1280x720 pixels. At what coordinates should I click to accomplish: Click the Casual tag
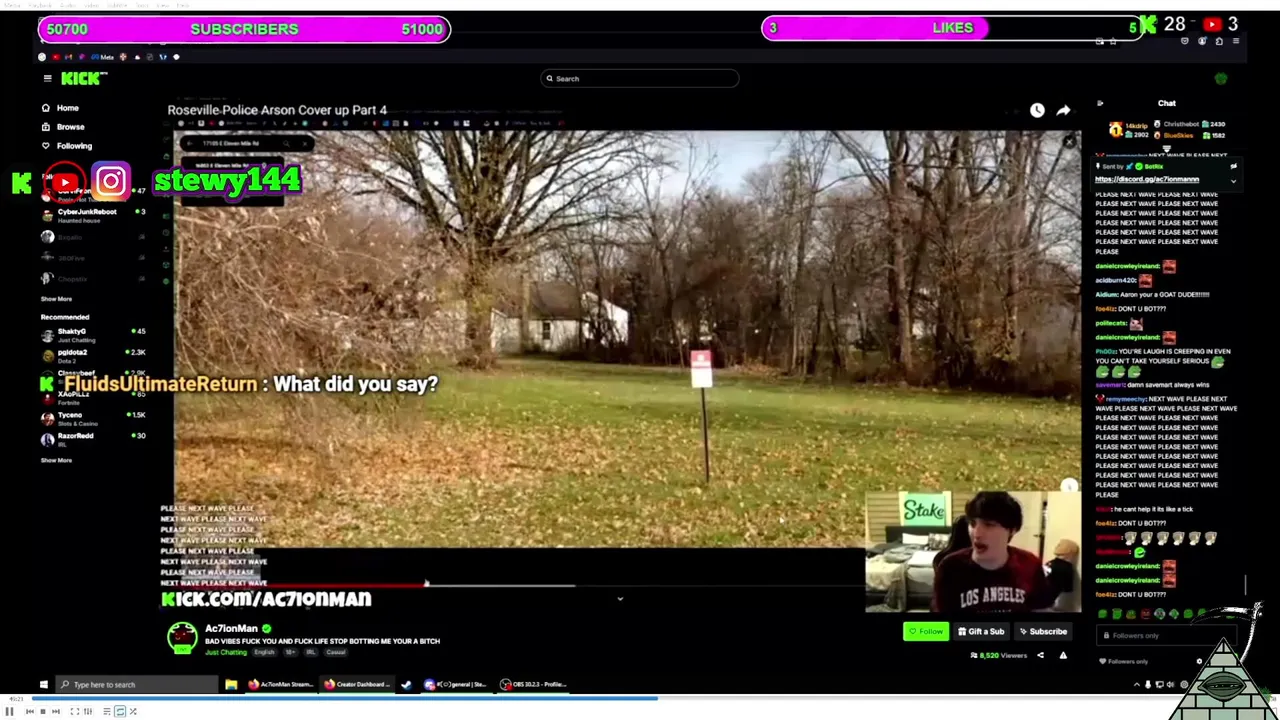tap(335, 652)
